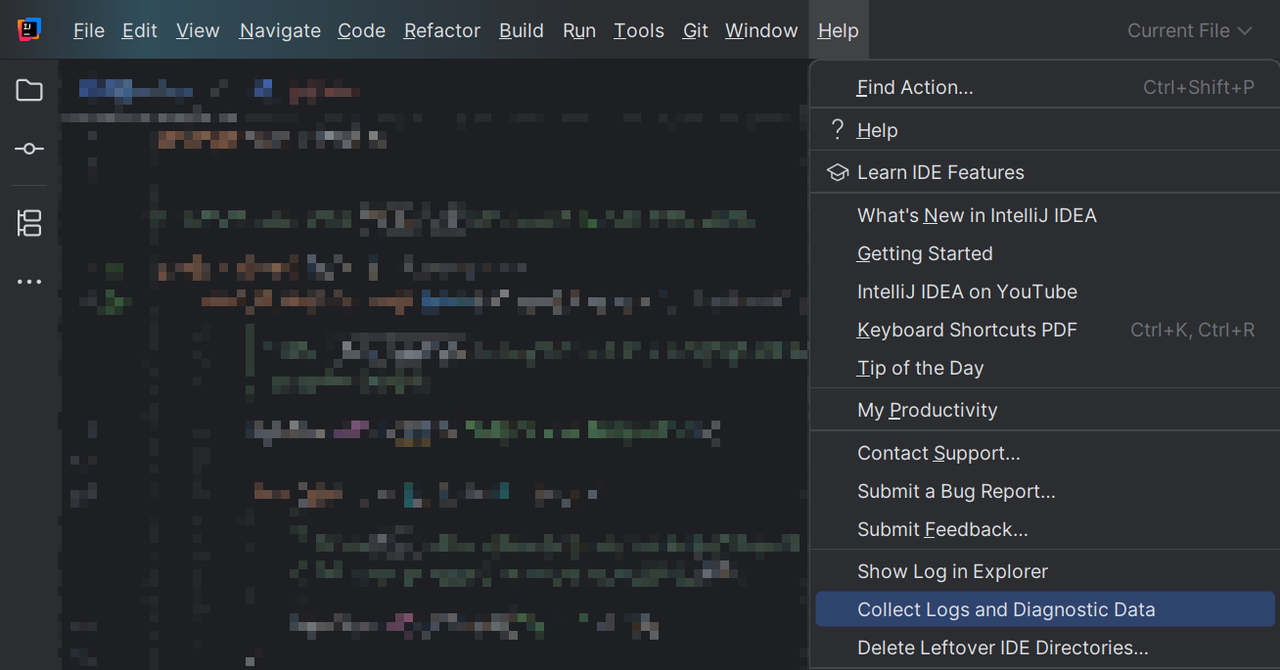The width and height of the screenshot is (1280, 670).
Task: Open the Project folder tool window
Action: [x=29, y=91]
